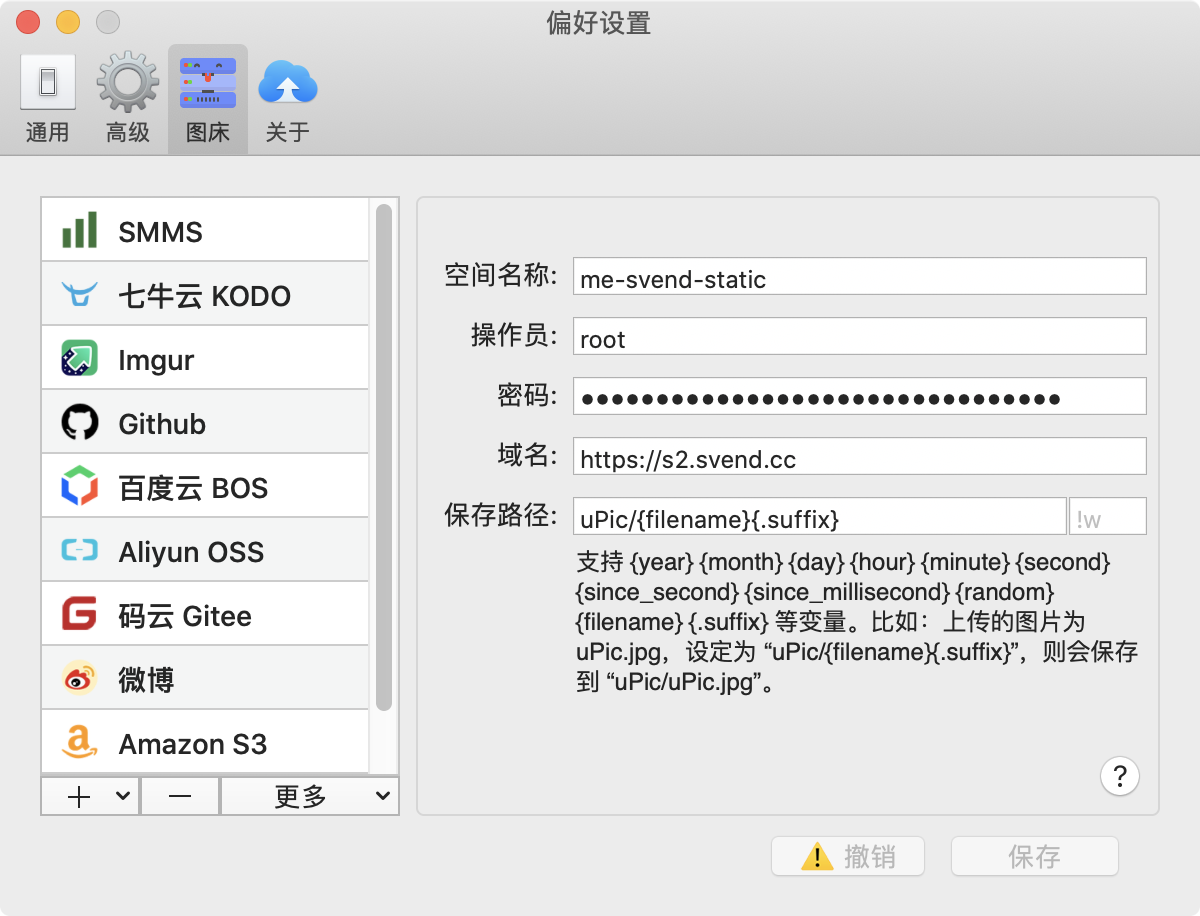Image resolution: width=1200 pixels, height=916 pixels.
Task: Click the 空间名称 bucket name field
Action: (860, 277)
